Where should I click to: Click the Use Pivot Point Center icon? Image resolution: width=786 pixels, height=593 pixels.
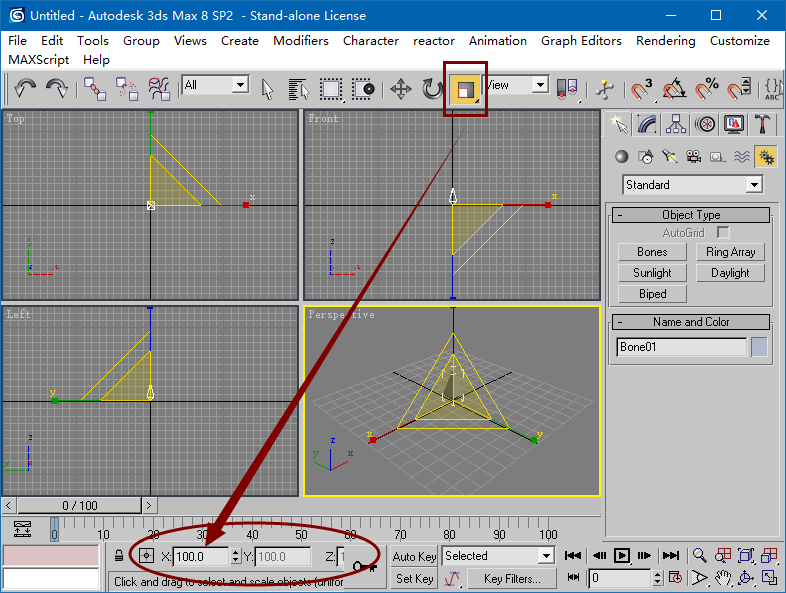pyautogui.click(x=567, y=89)
